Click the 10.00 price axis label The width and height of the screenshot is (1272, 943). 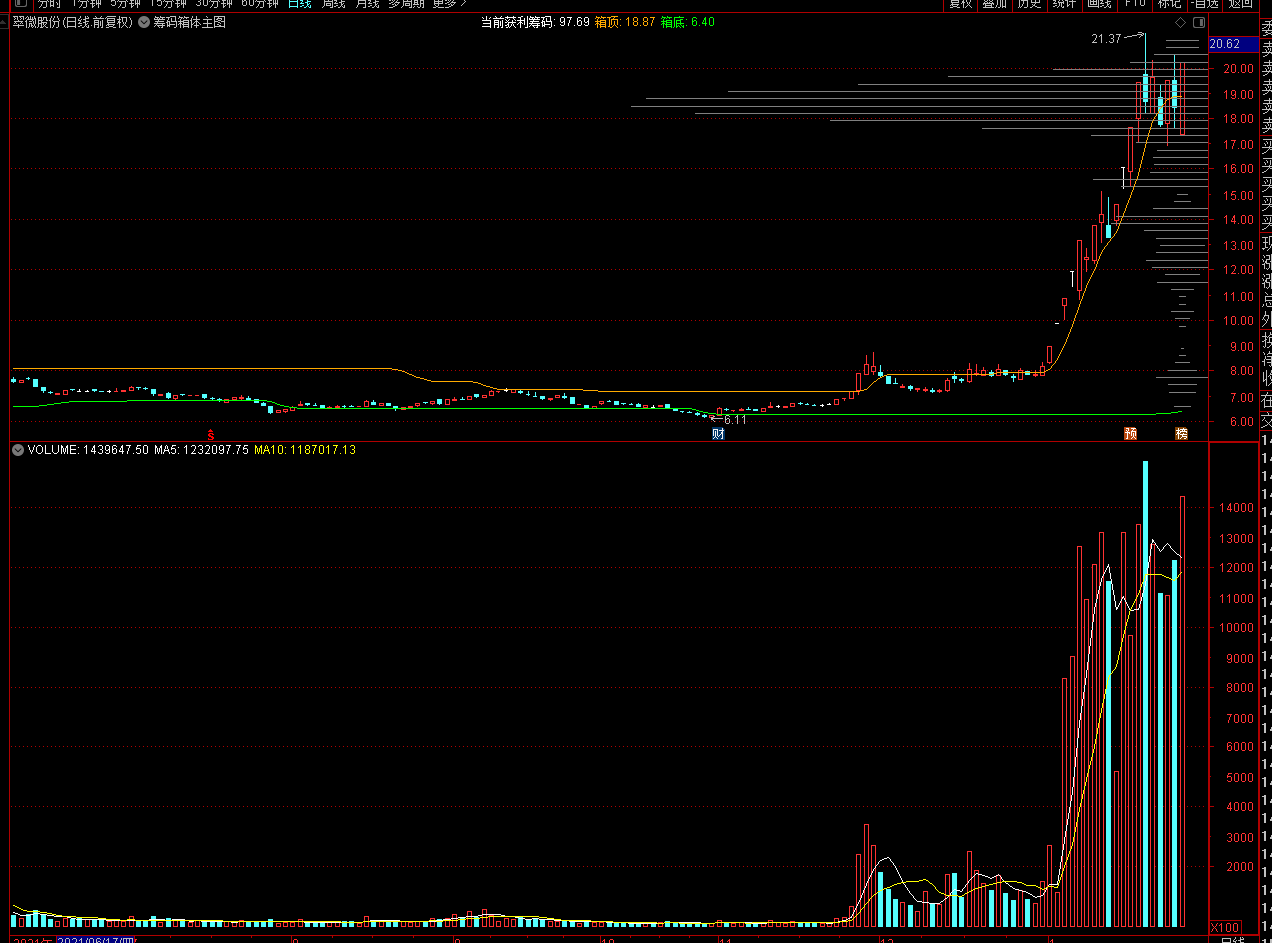click(1240, 321)
